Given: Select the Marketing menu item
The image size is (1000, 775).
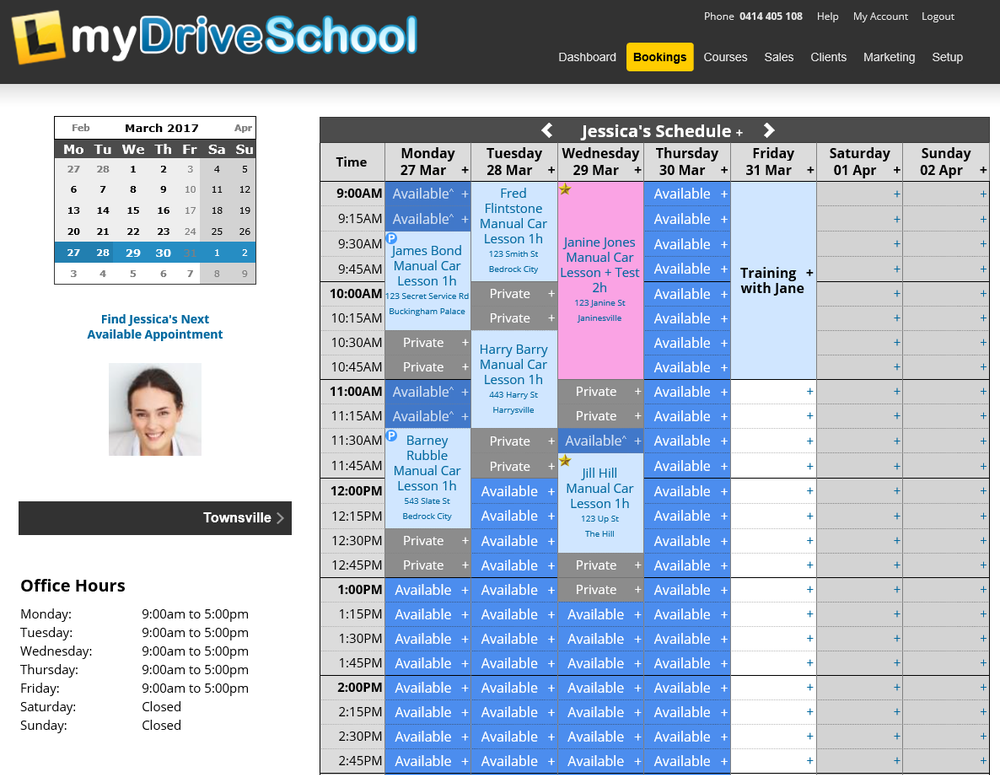Looking at the screenshot, I should pos(889,57).
